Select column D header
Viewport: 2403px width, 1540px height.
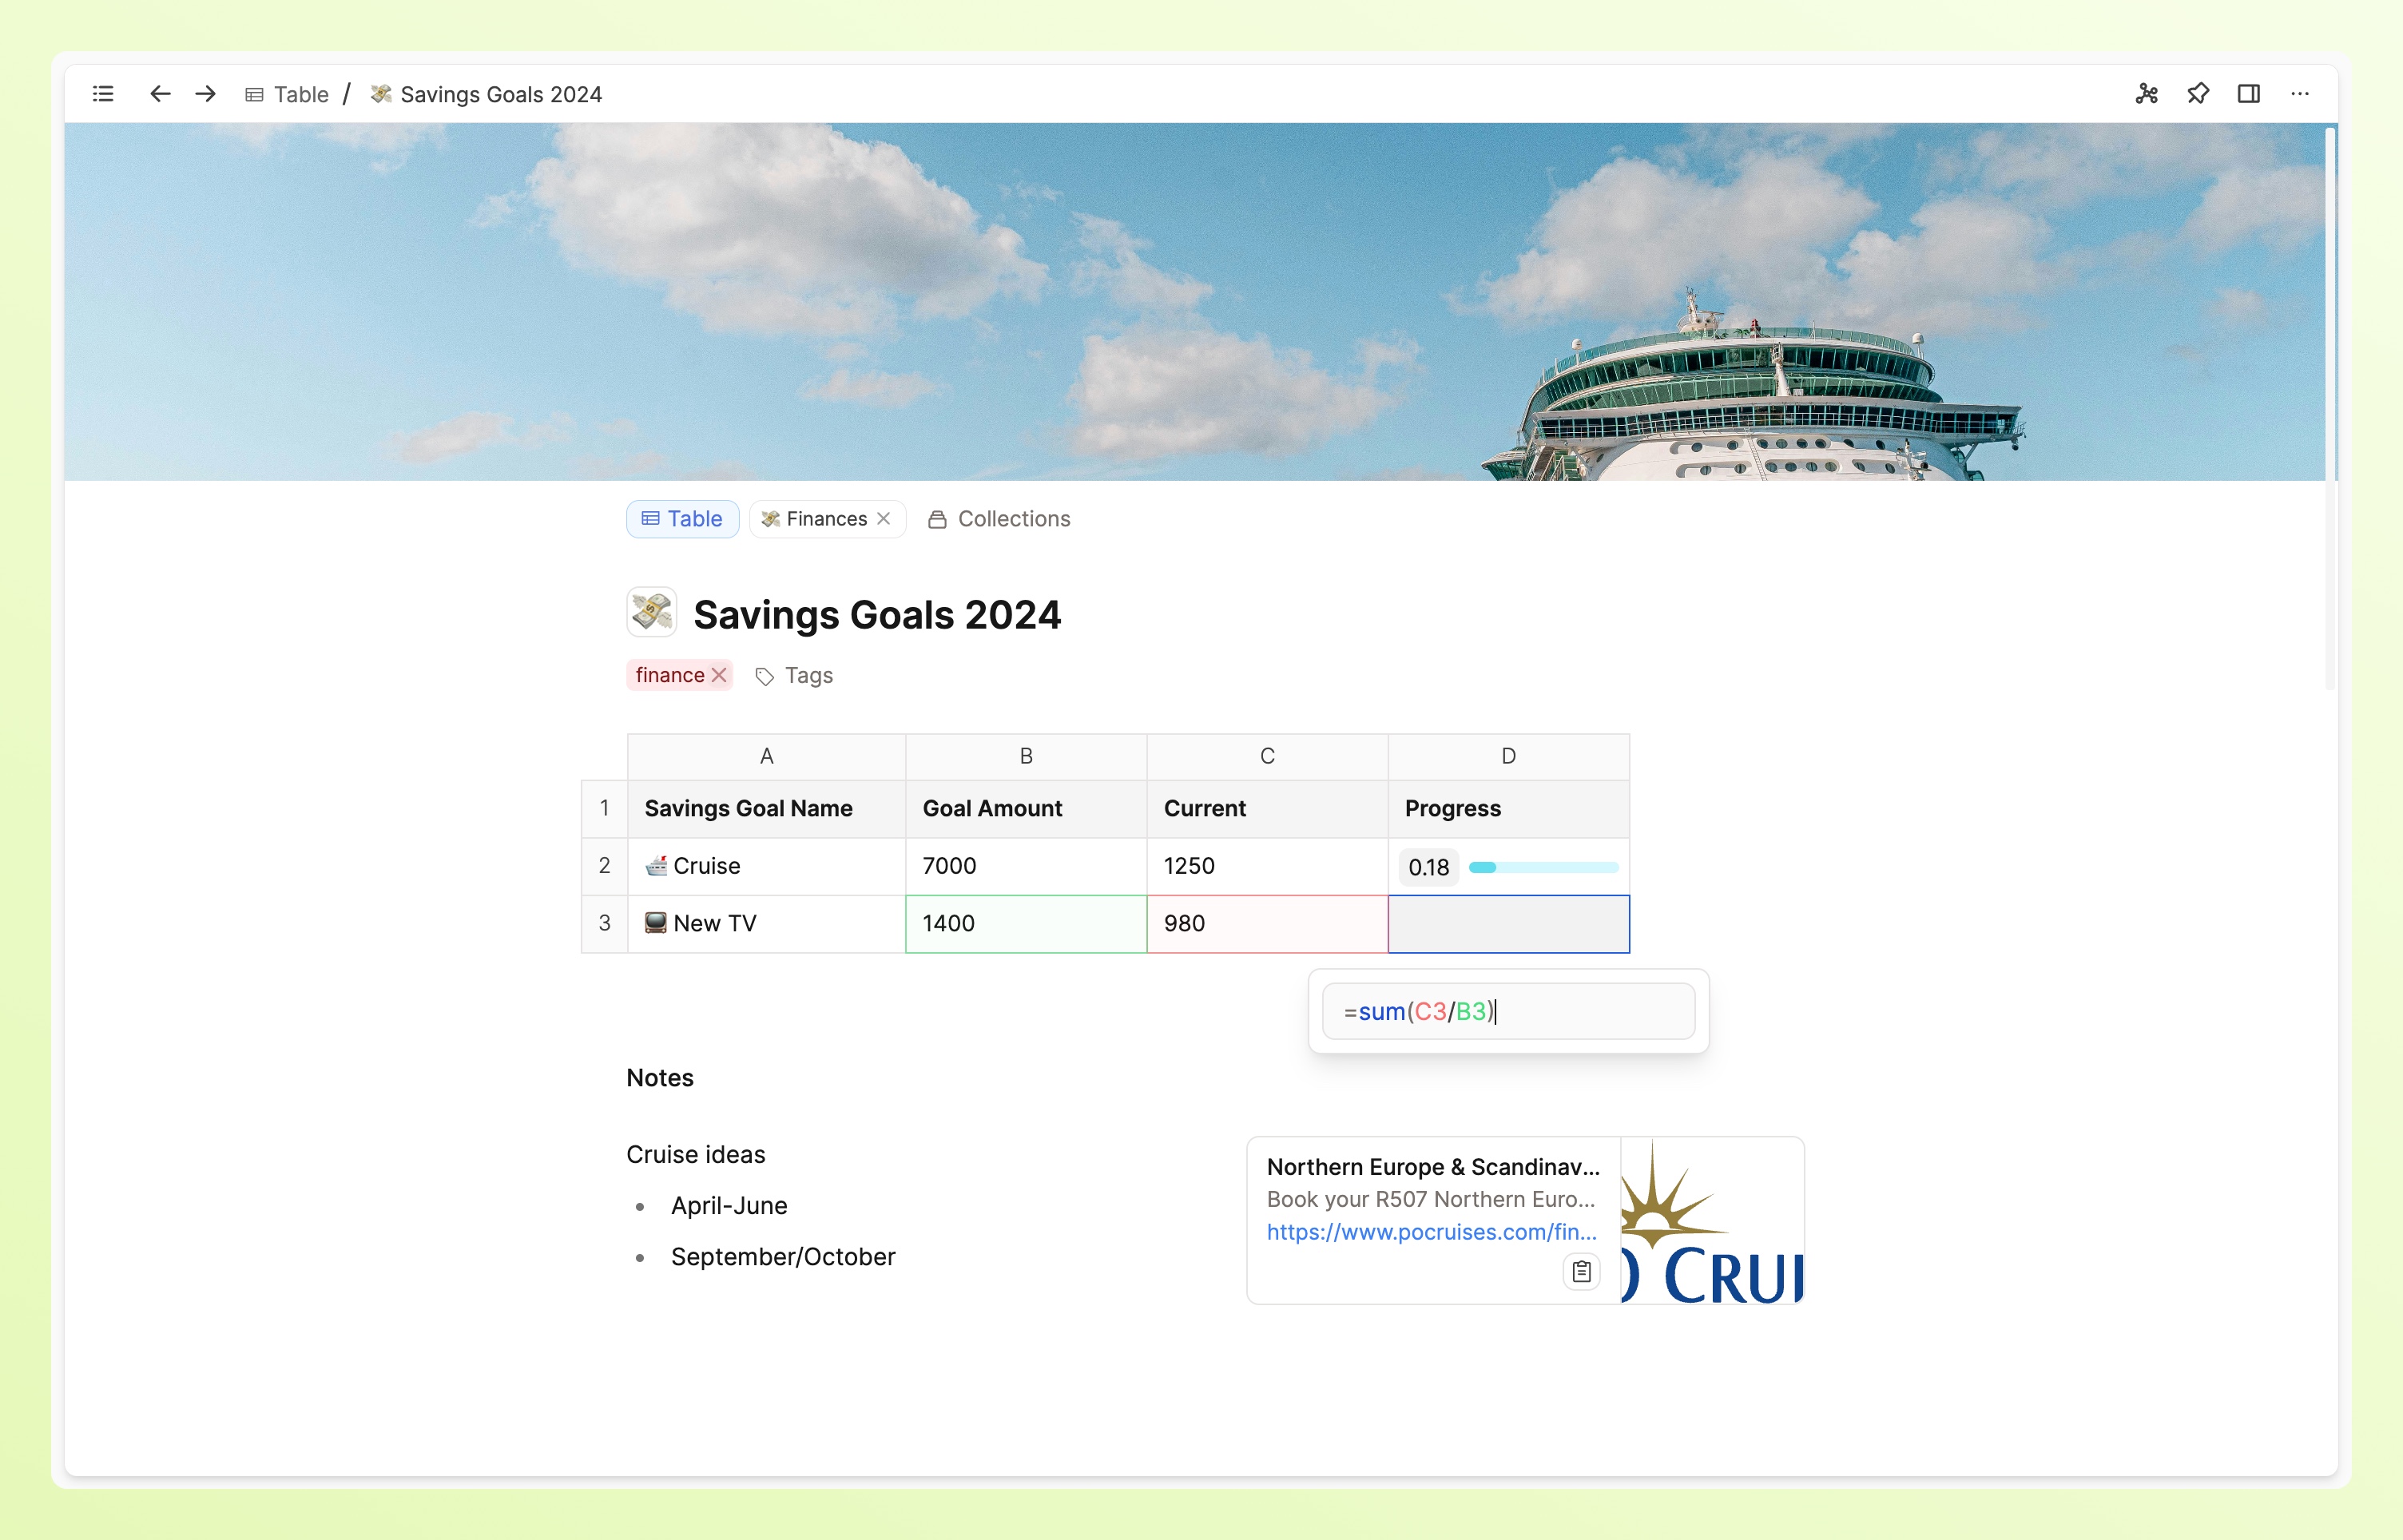(1508, 757)
